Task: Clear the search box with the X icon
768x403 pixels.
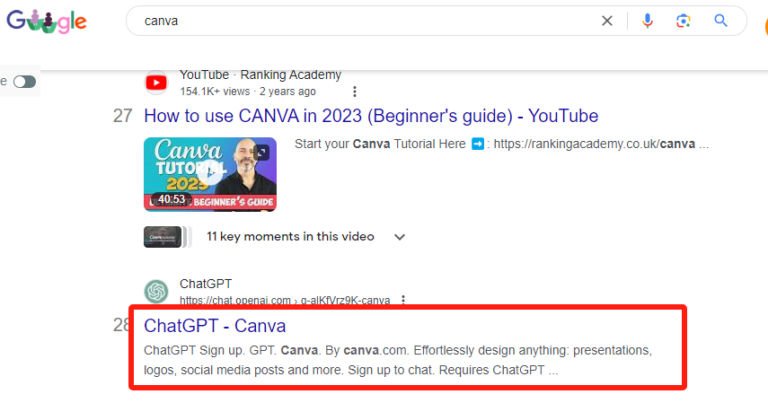Action: coord(607,21)
